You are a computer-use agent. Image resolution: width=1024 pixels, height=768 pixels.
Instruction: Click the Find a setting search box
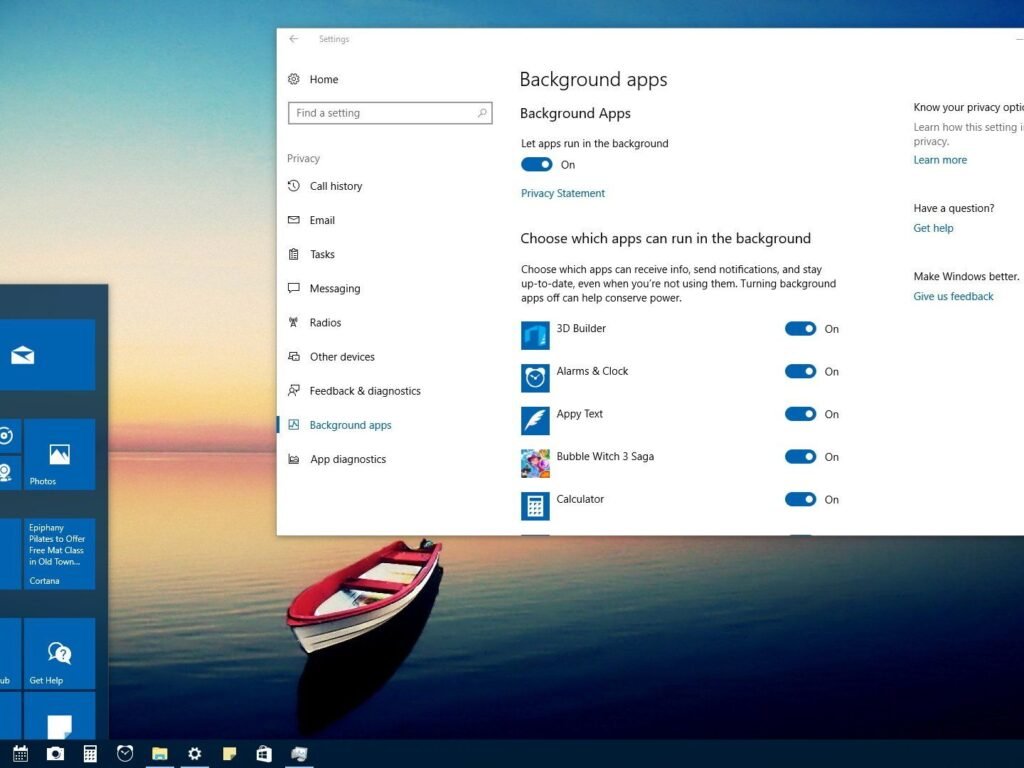[381, 113]
